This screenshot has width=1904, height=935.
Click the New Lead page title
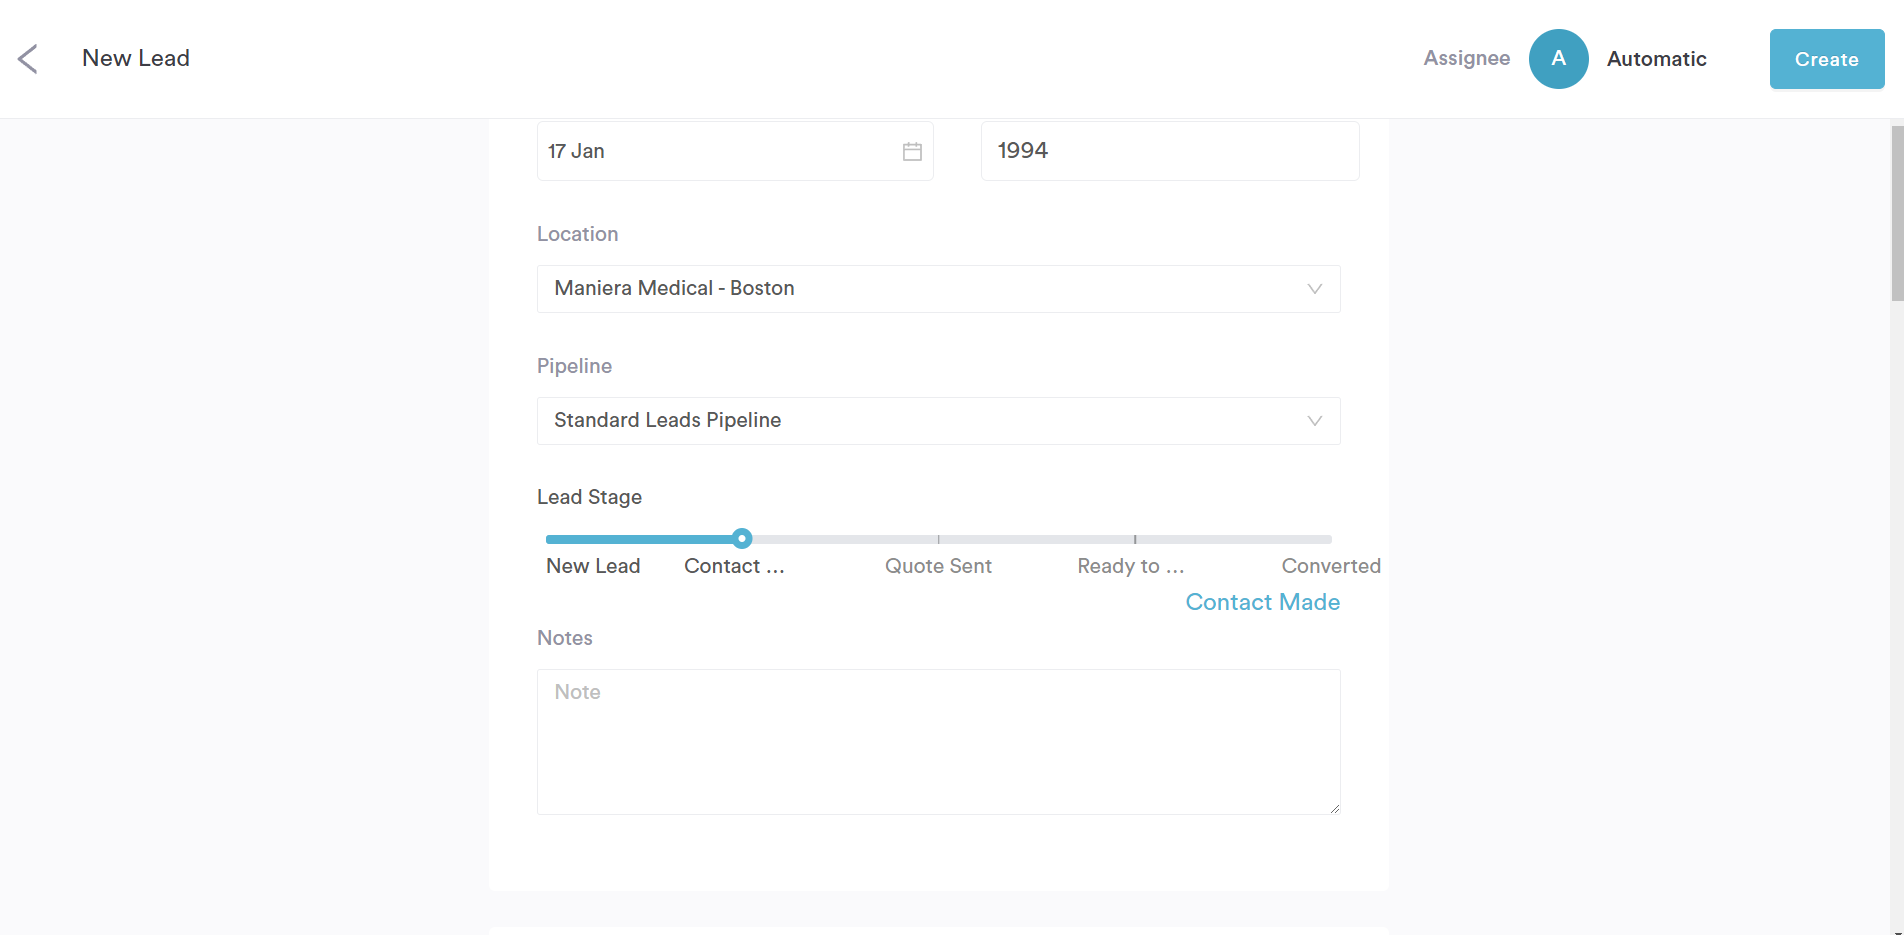click(x=136, y=58)
